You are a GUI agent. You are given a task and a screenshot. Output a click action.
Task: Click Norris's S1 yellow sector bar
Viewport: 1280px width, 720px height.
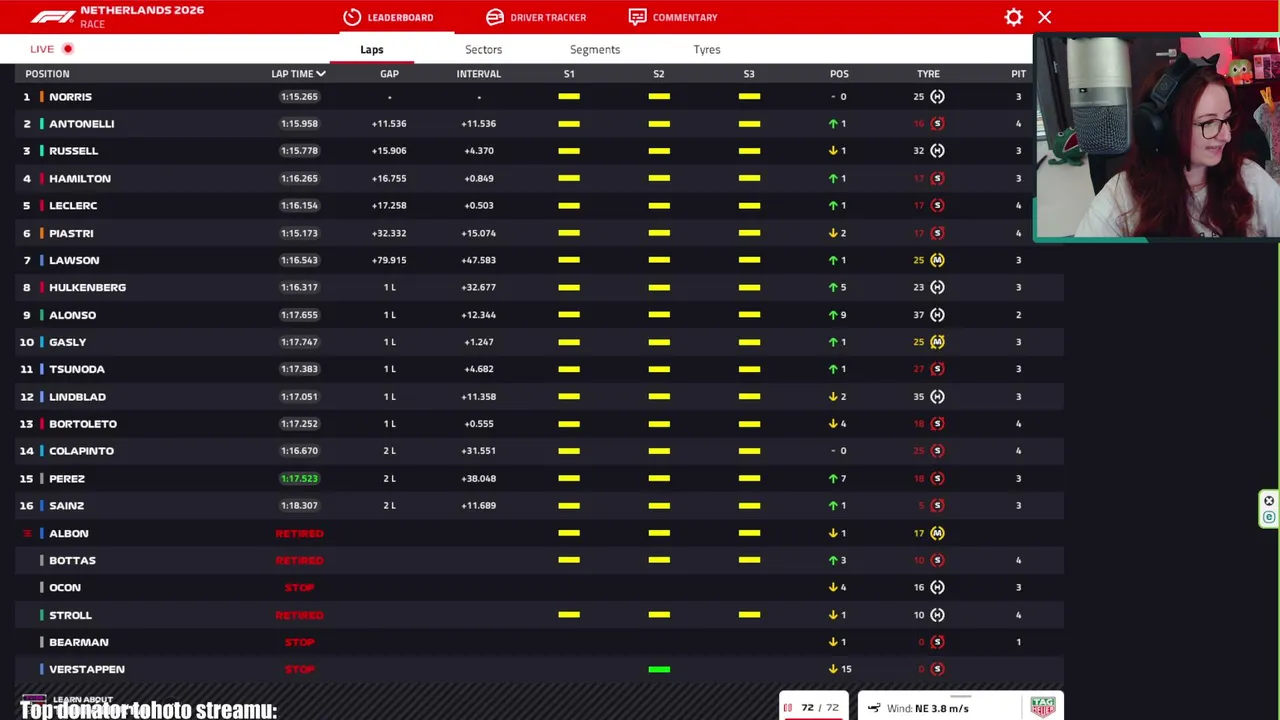click(569, 97)
